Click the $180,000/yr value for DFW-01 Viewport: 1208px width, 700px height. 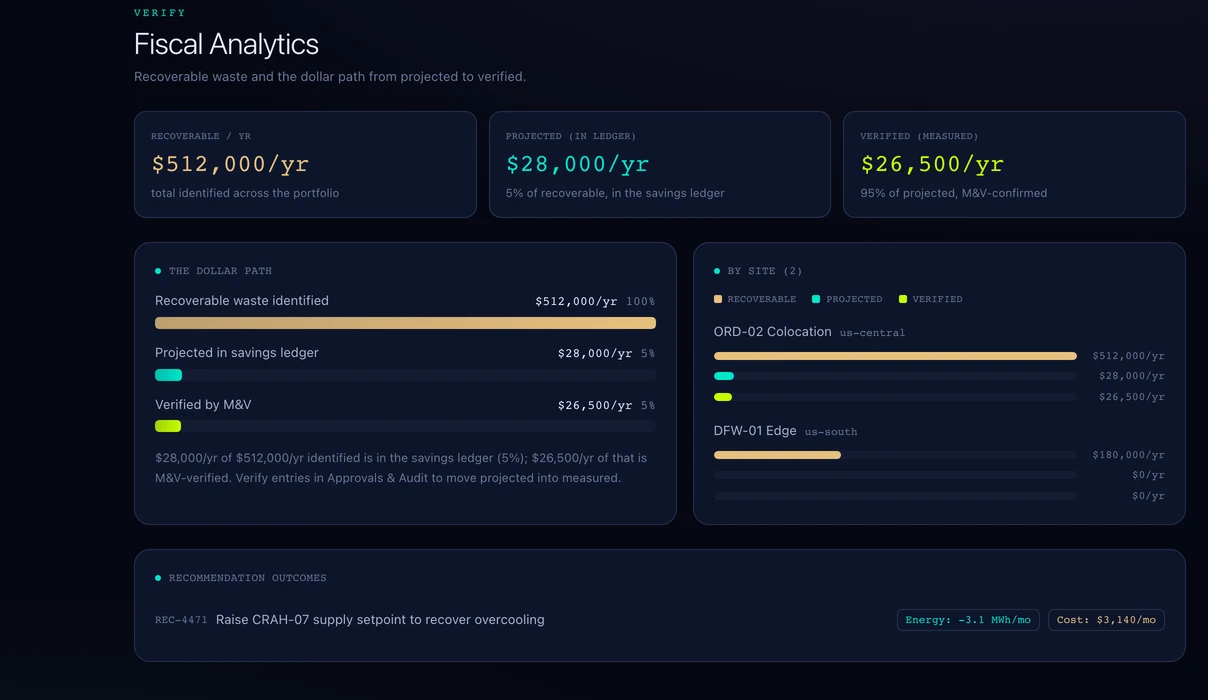1128,455
